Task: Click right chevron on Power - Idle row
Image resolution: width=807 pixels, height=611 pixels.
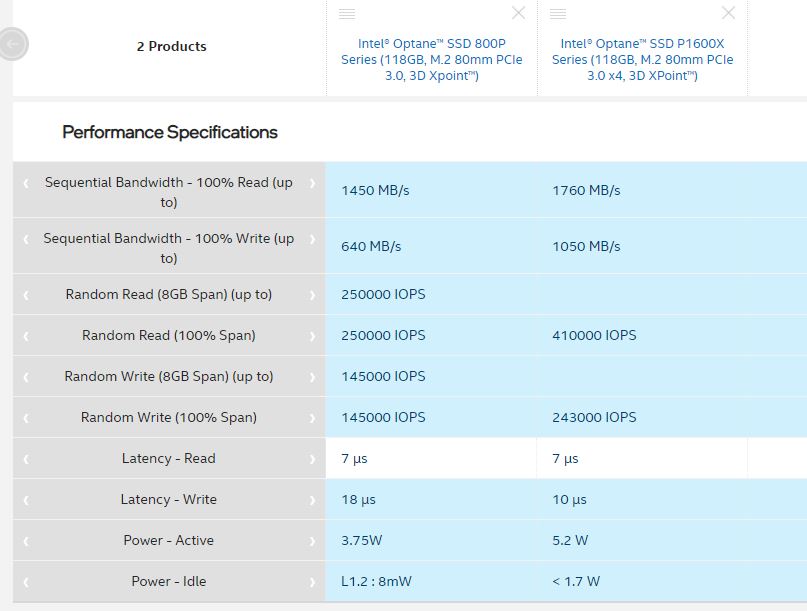Action: click(312, 582)
